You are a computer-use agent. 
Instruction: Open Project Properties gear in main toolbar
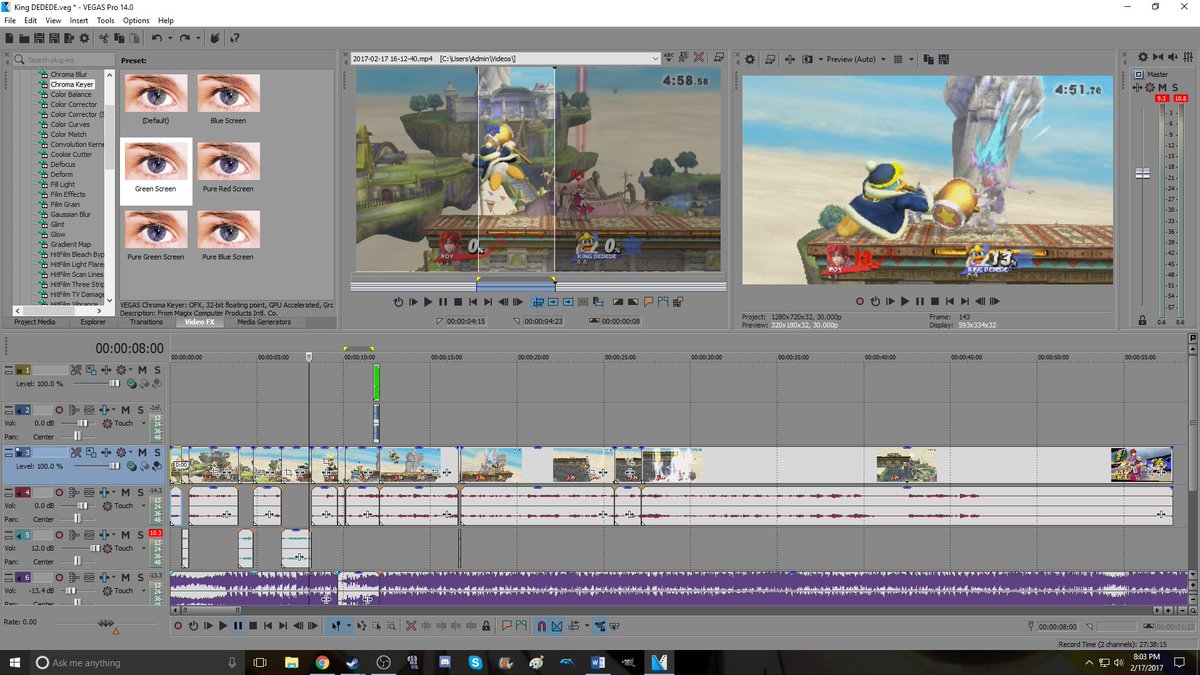tap(84, 38)
